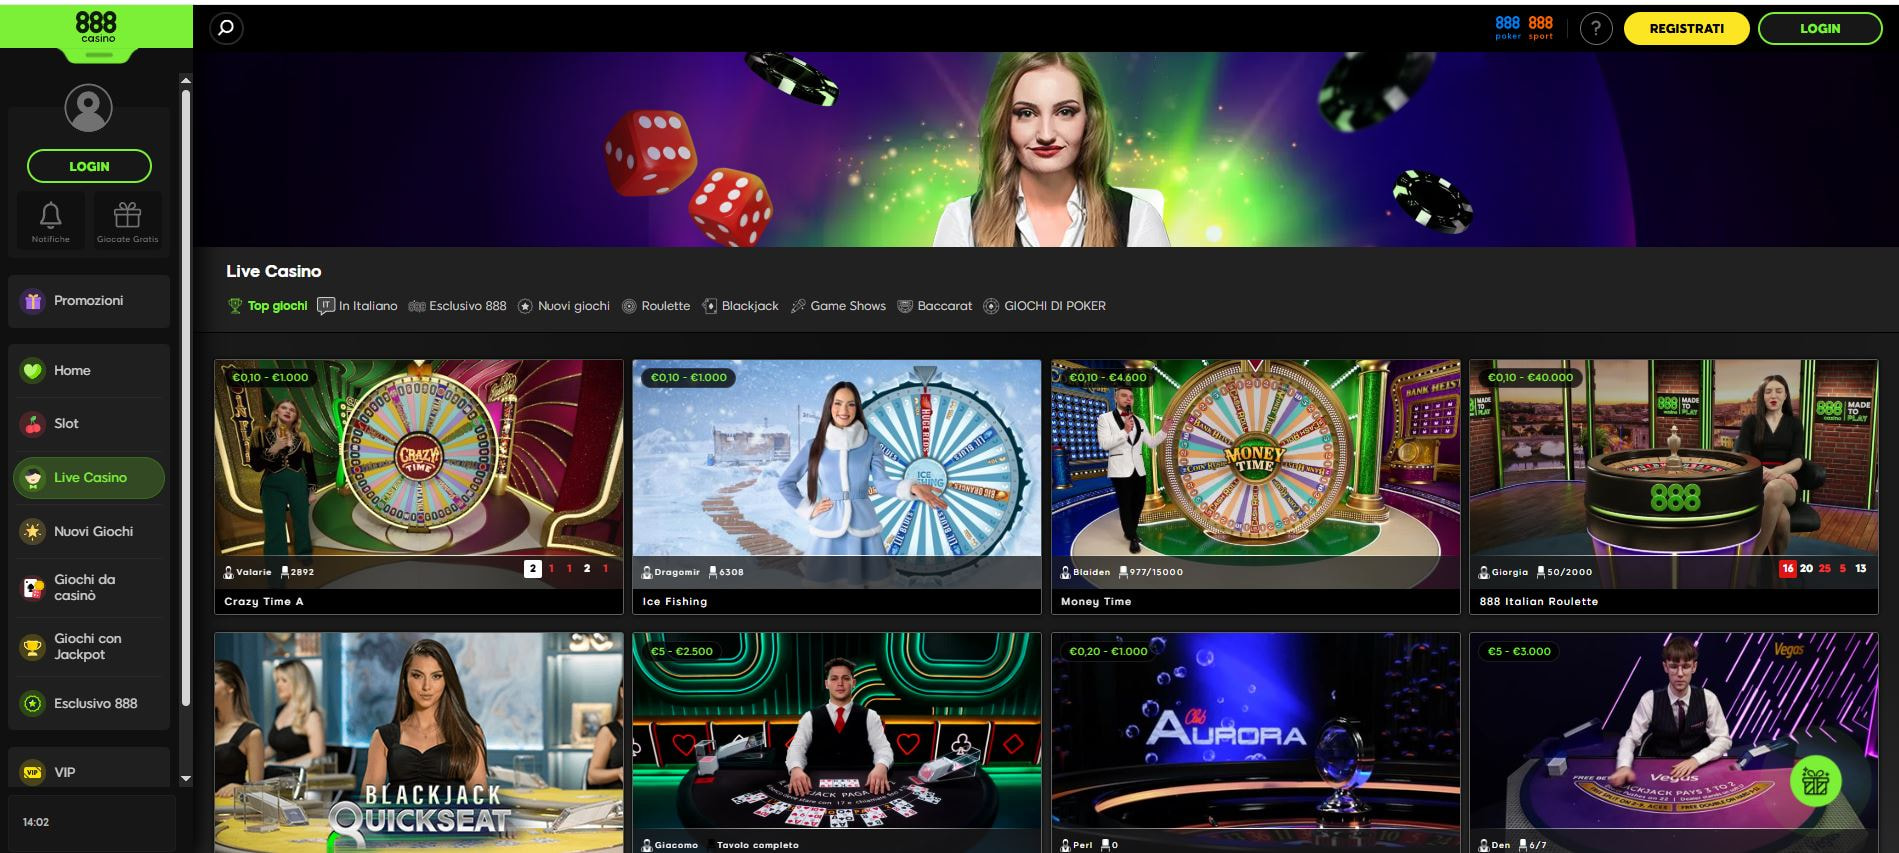
Task: Open blackjack table with dealer Giacomo
Action: (837, 742)
